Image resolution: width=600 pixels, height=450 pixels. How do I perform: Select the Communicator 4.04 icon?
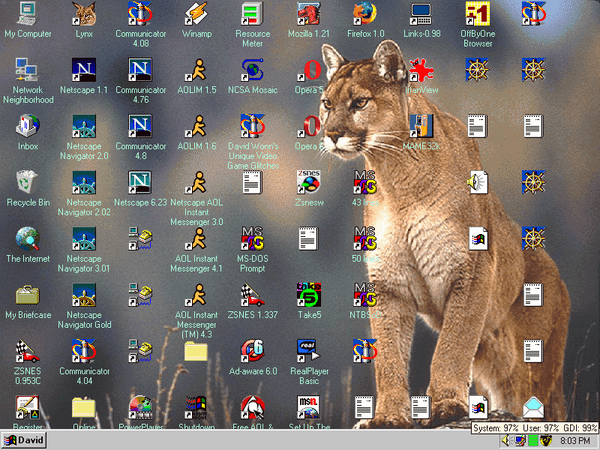click(x=84, y=351)
